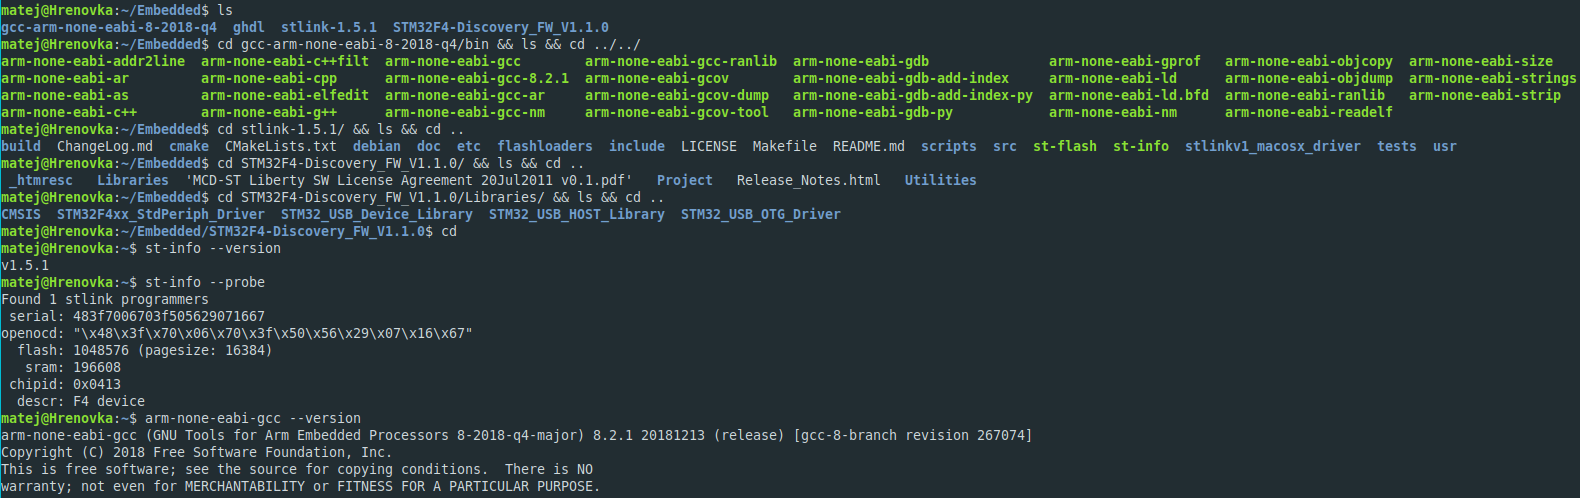Click the ghdl directory in the listing
1580x498 pixels.
tap(249, 27)
